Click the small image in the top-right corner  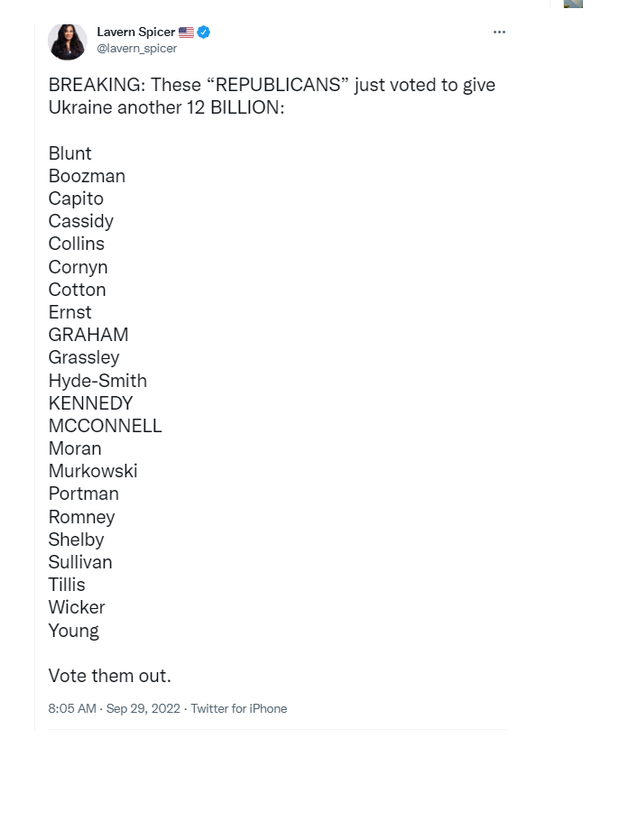(573, 3)
